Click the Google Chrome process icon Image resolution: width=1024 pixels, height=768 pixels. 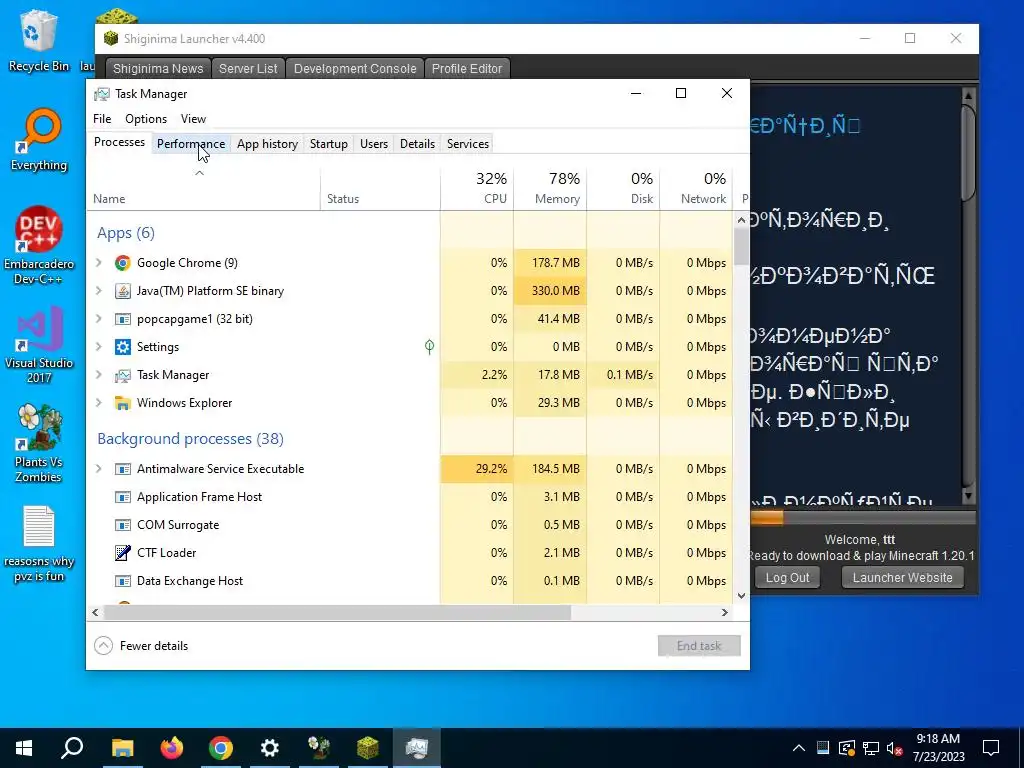click(x=122, y=263)
